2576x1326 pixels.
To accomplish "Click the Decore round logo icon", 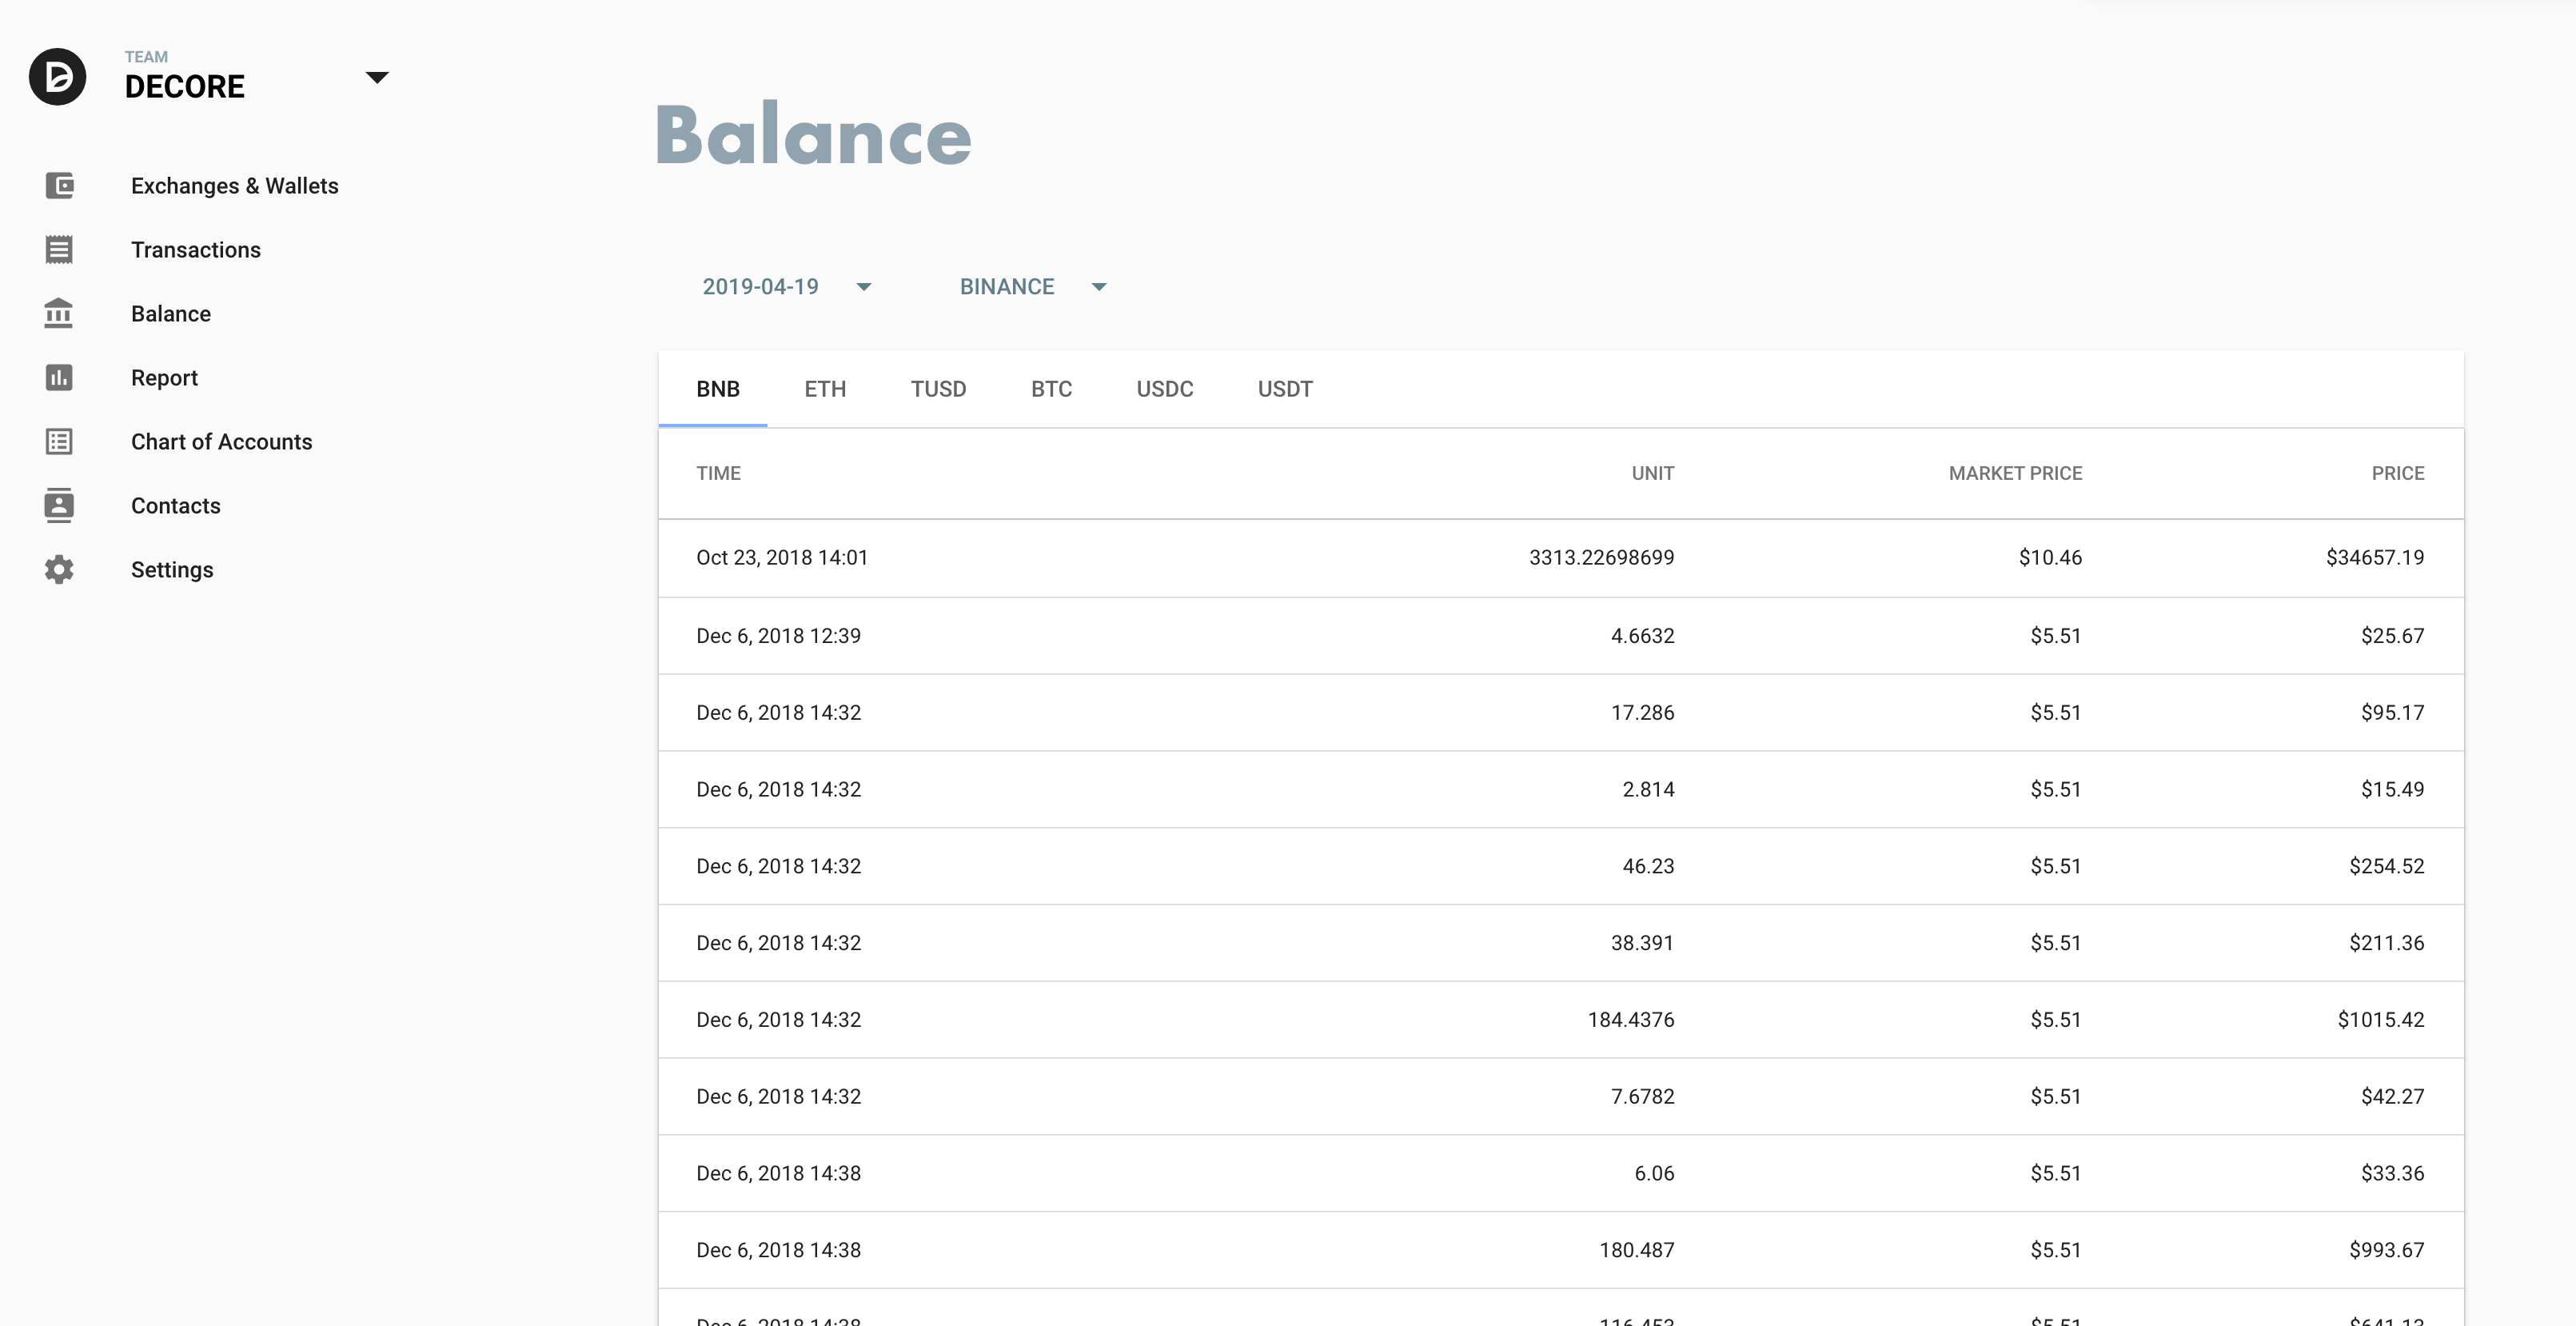I will point(57,76).
